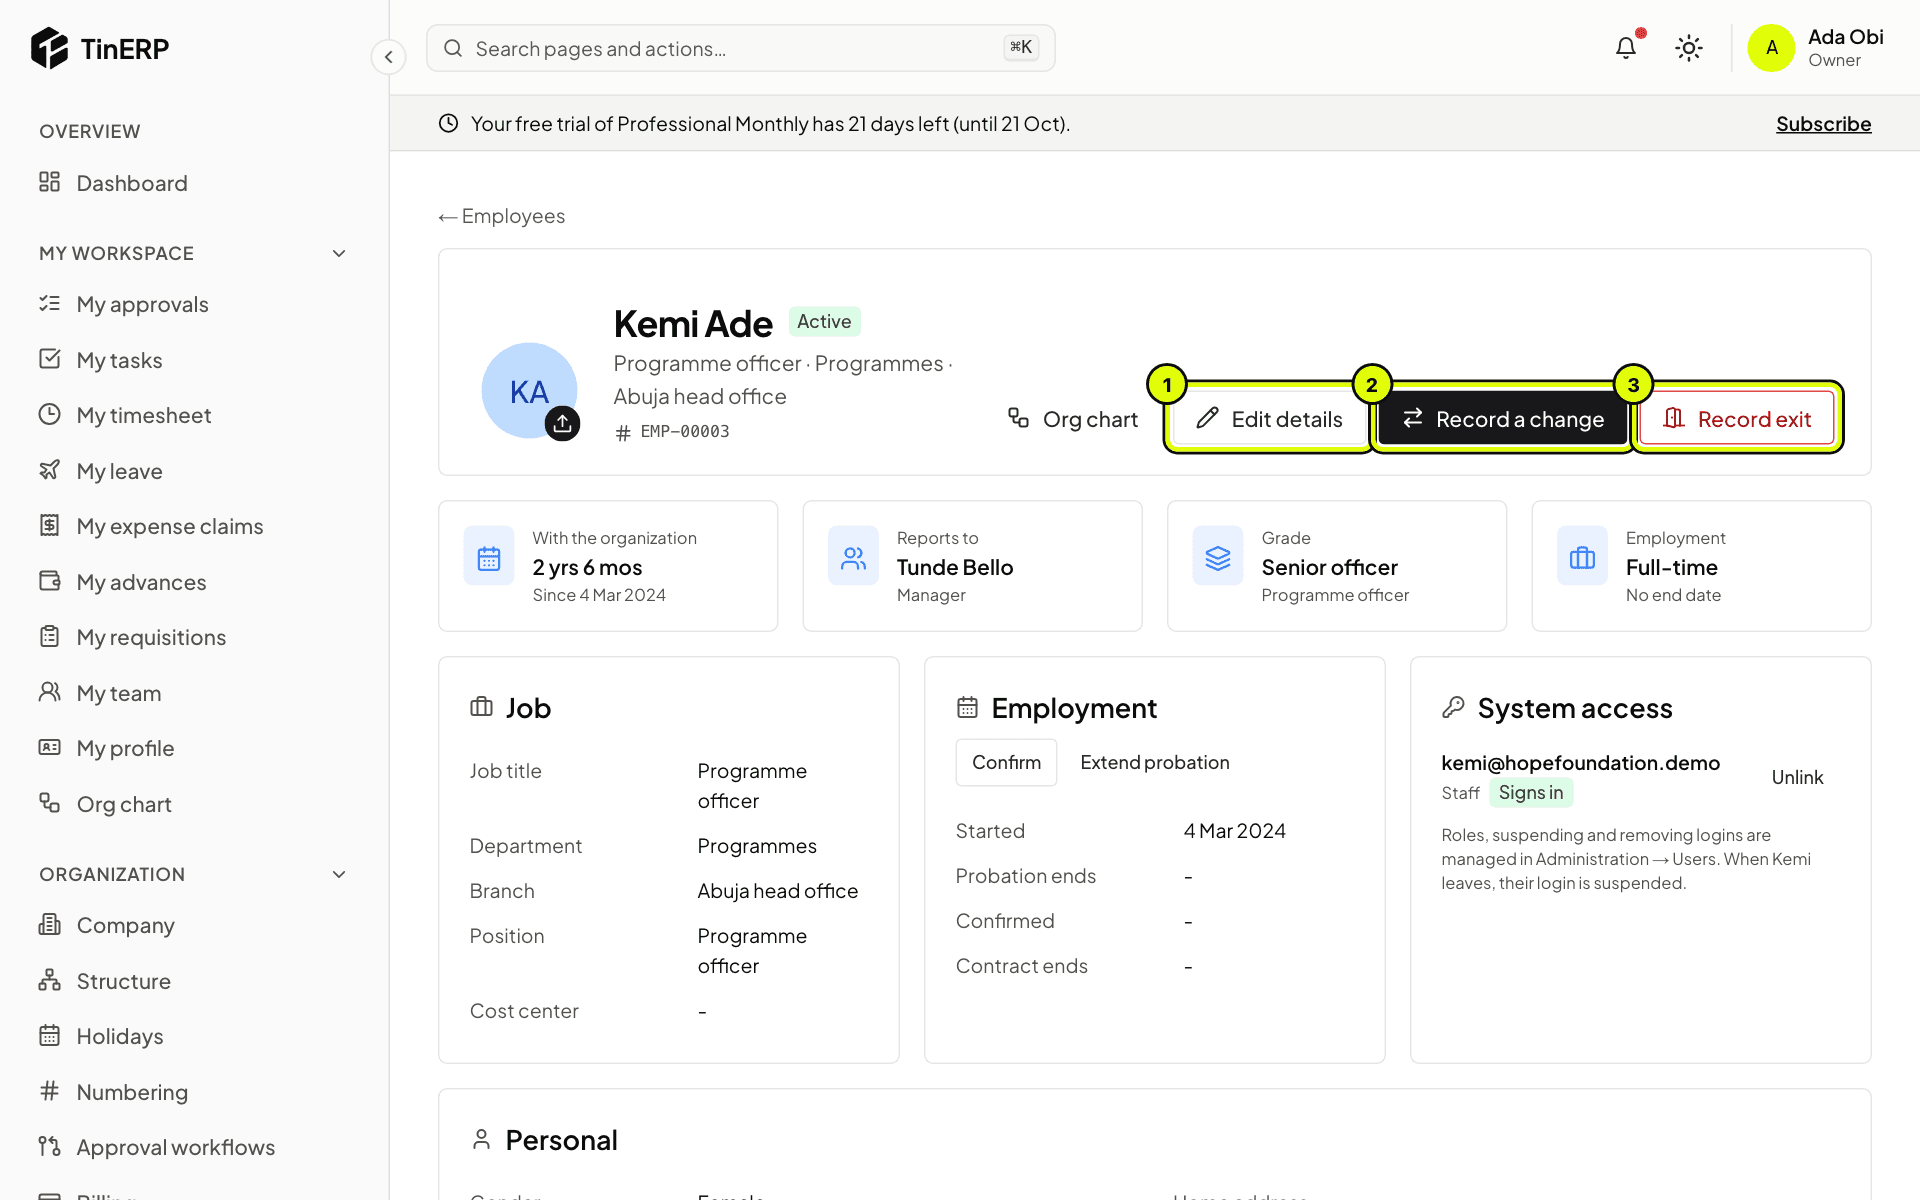The height and width of the screenshot is (1200, 1920).
Task: Click the Numbering hash icon
Action: pyautogui.click(x=49, y=1091)
